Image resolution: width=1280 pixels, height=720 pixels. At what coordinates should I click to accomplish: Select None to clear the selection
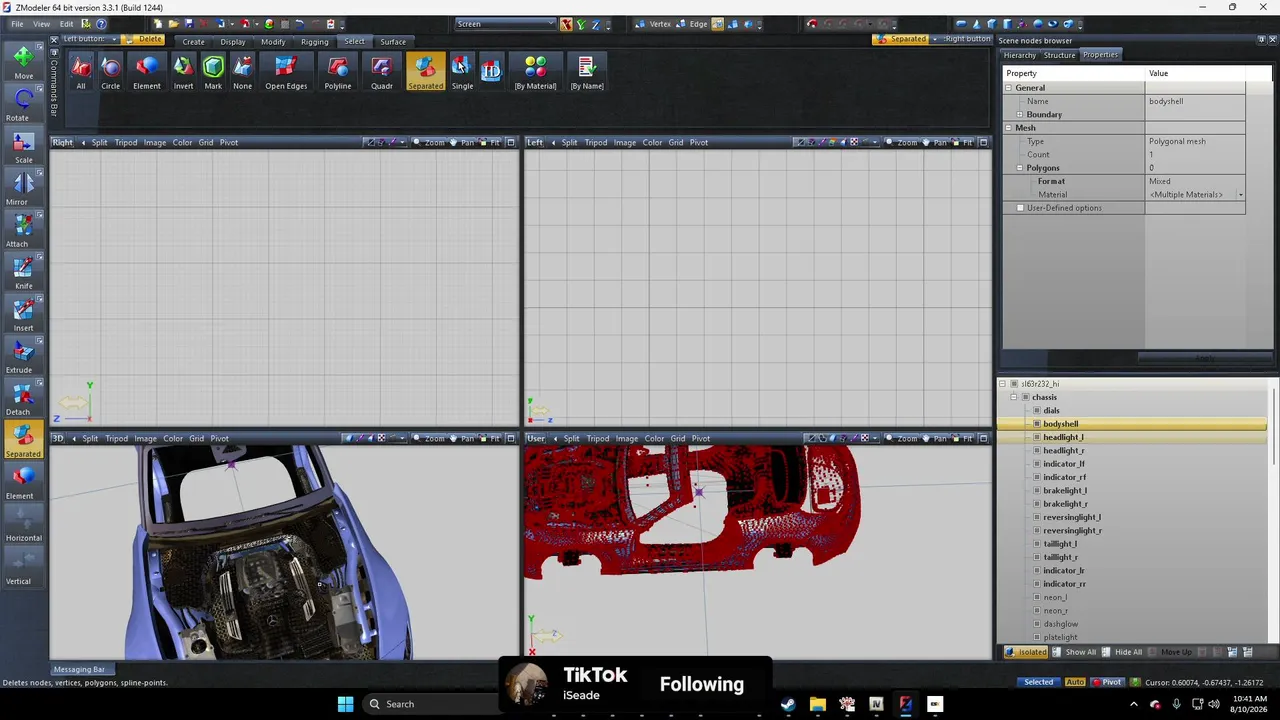click(243, 72)
